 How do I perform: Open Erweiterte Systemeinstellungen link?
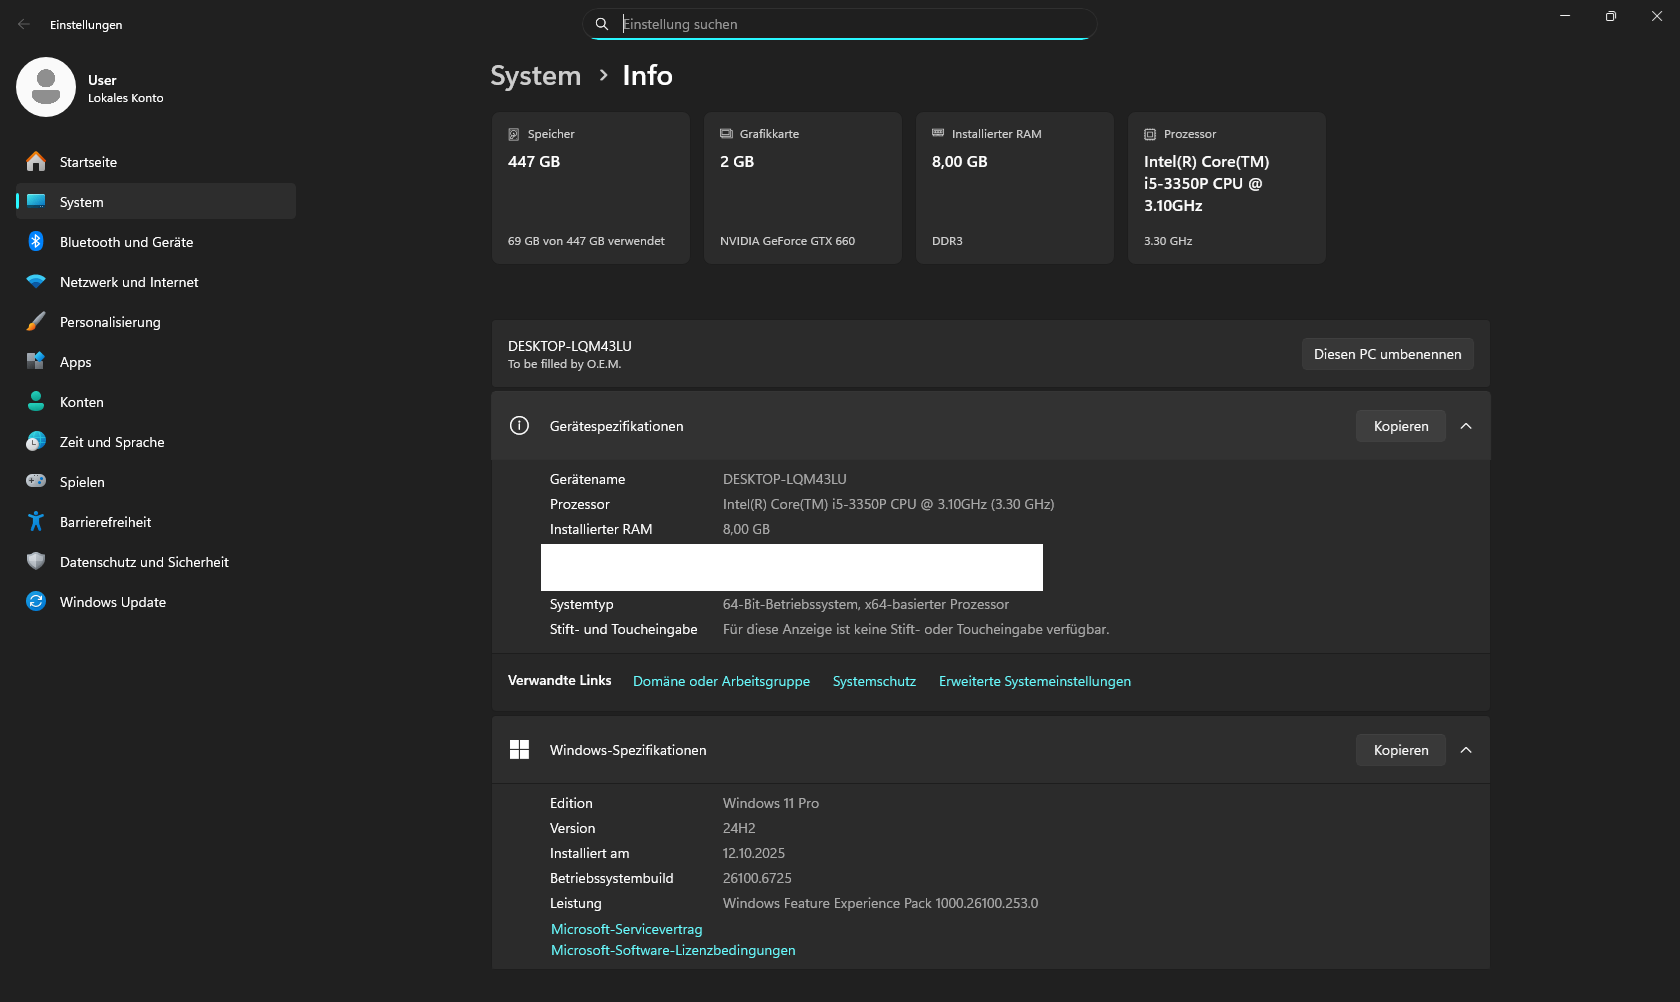click(1034, 681)
